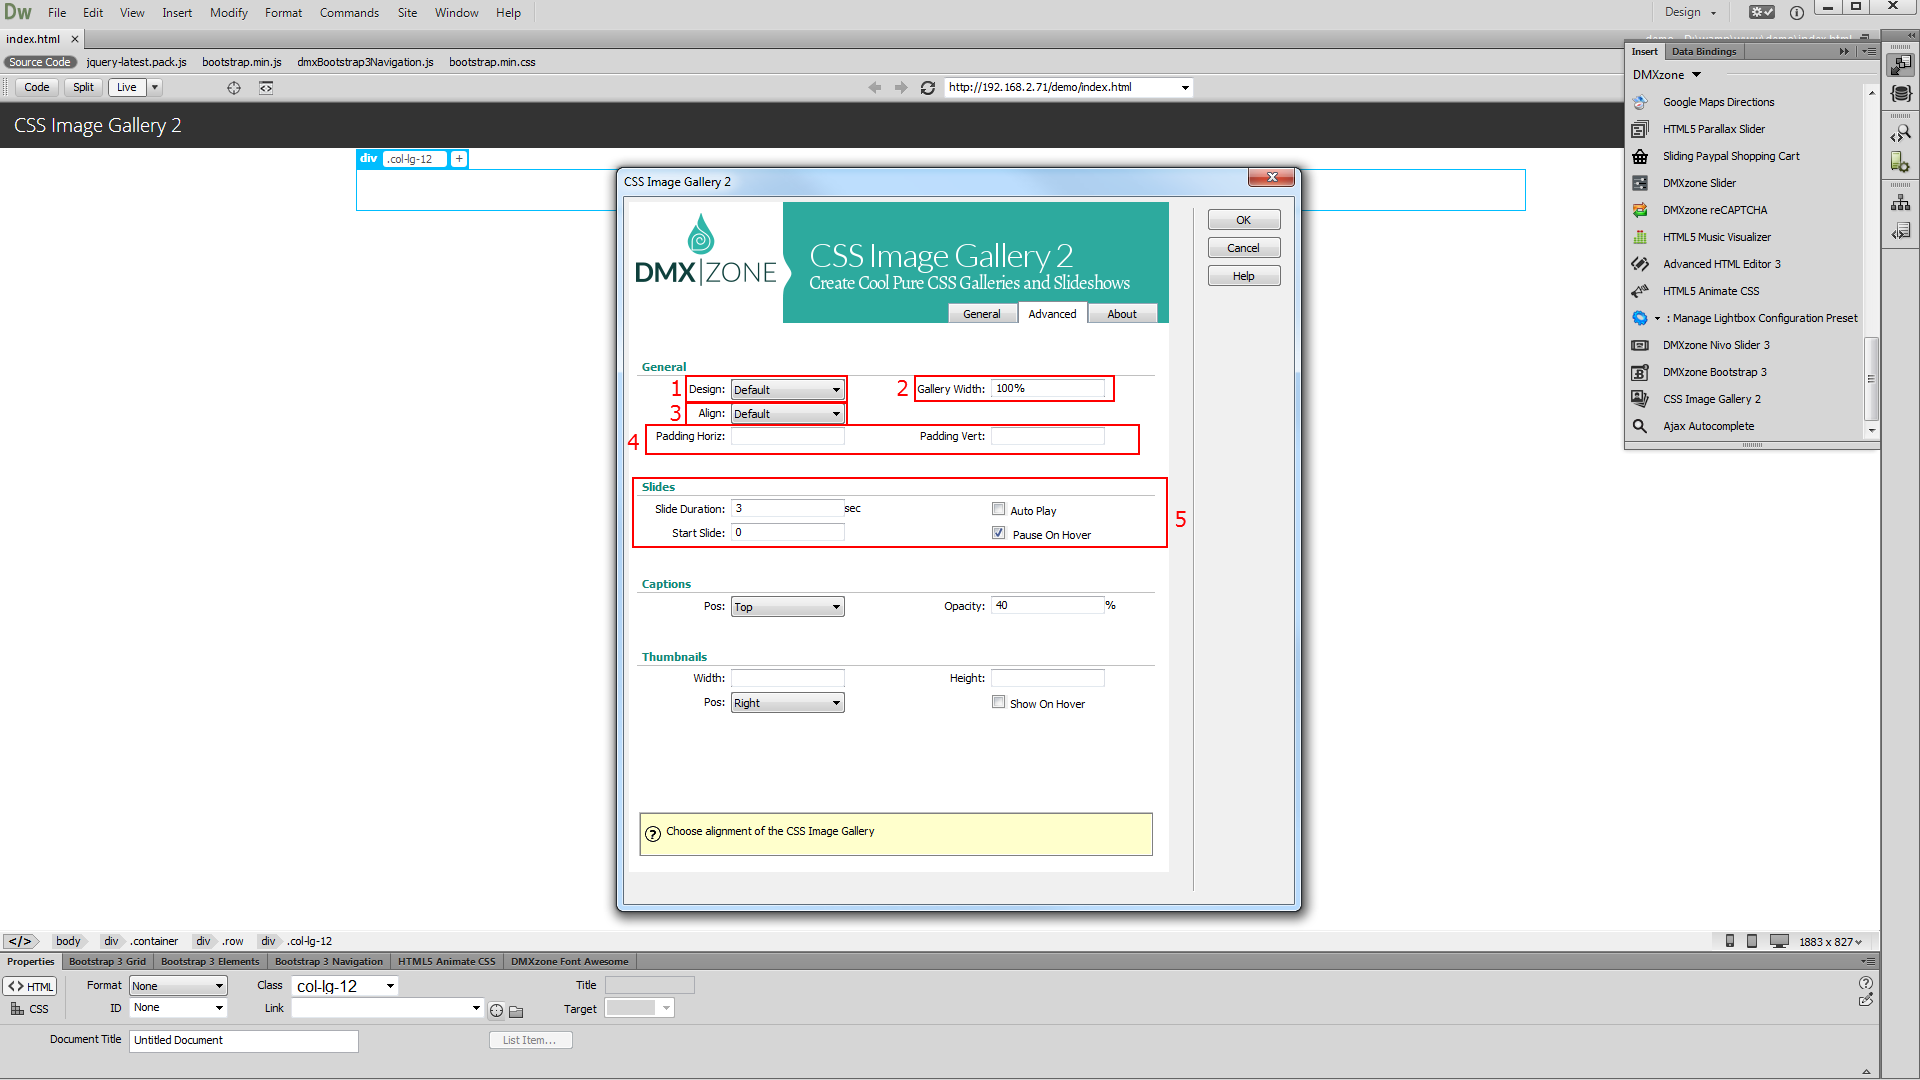The height and width of the screenshot is (1080, 1920).
Task: Enable Show On Hover for thumbnails
Action: point(998,702)
